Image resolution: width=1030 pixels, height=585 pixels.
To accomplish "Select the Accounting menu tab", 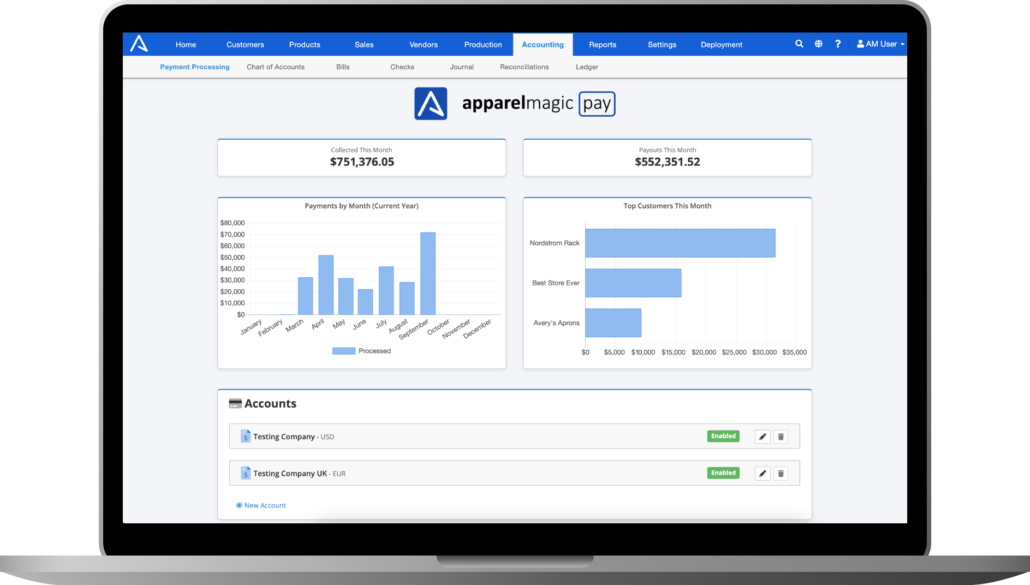I will click(543, 45).
